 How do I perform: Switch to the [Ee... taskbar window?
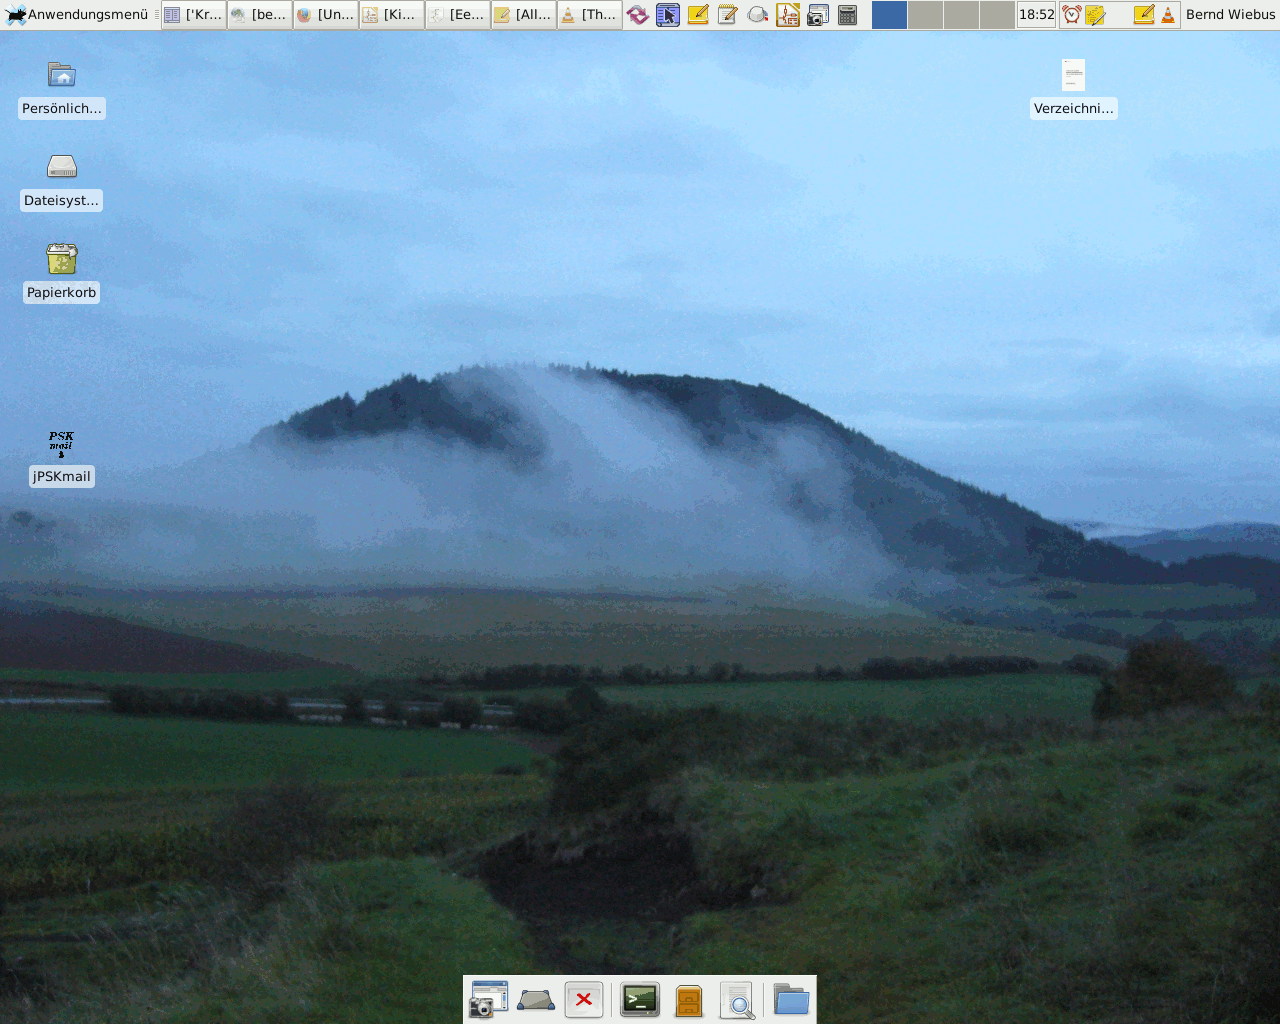point(458,14)
